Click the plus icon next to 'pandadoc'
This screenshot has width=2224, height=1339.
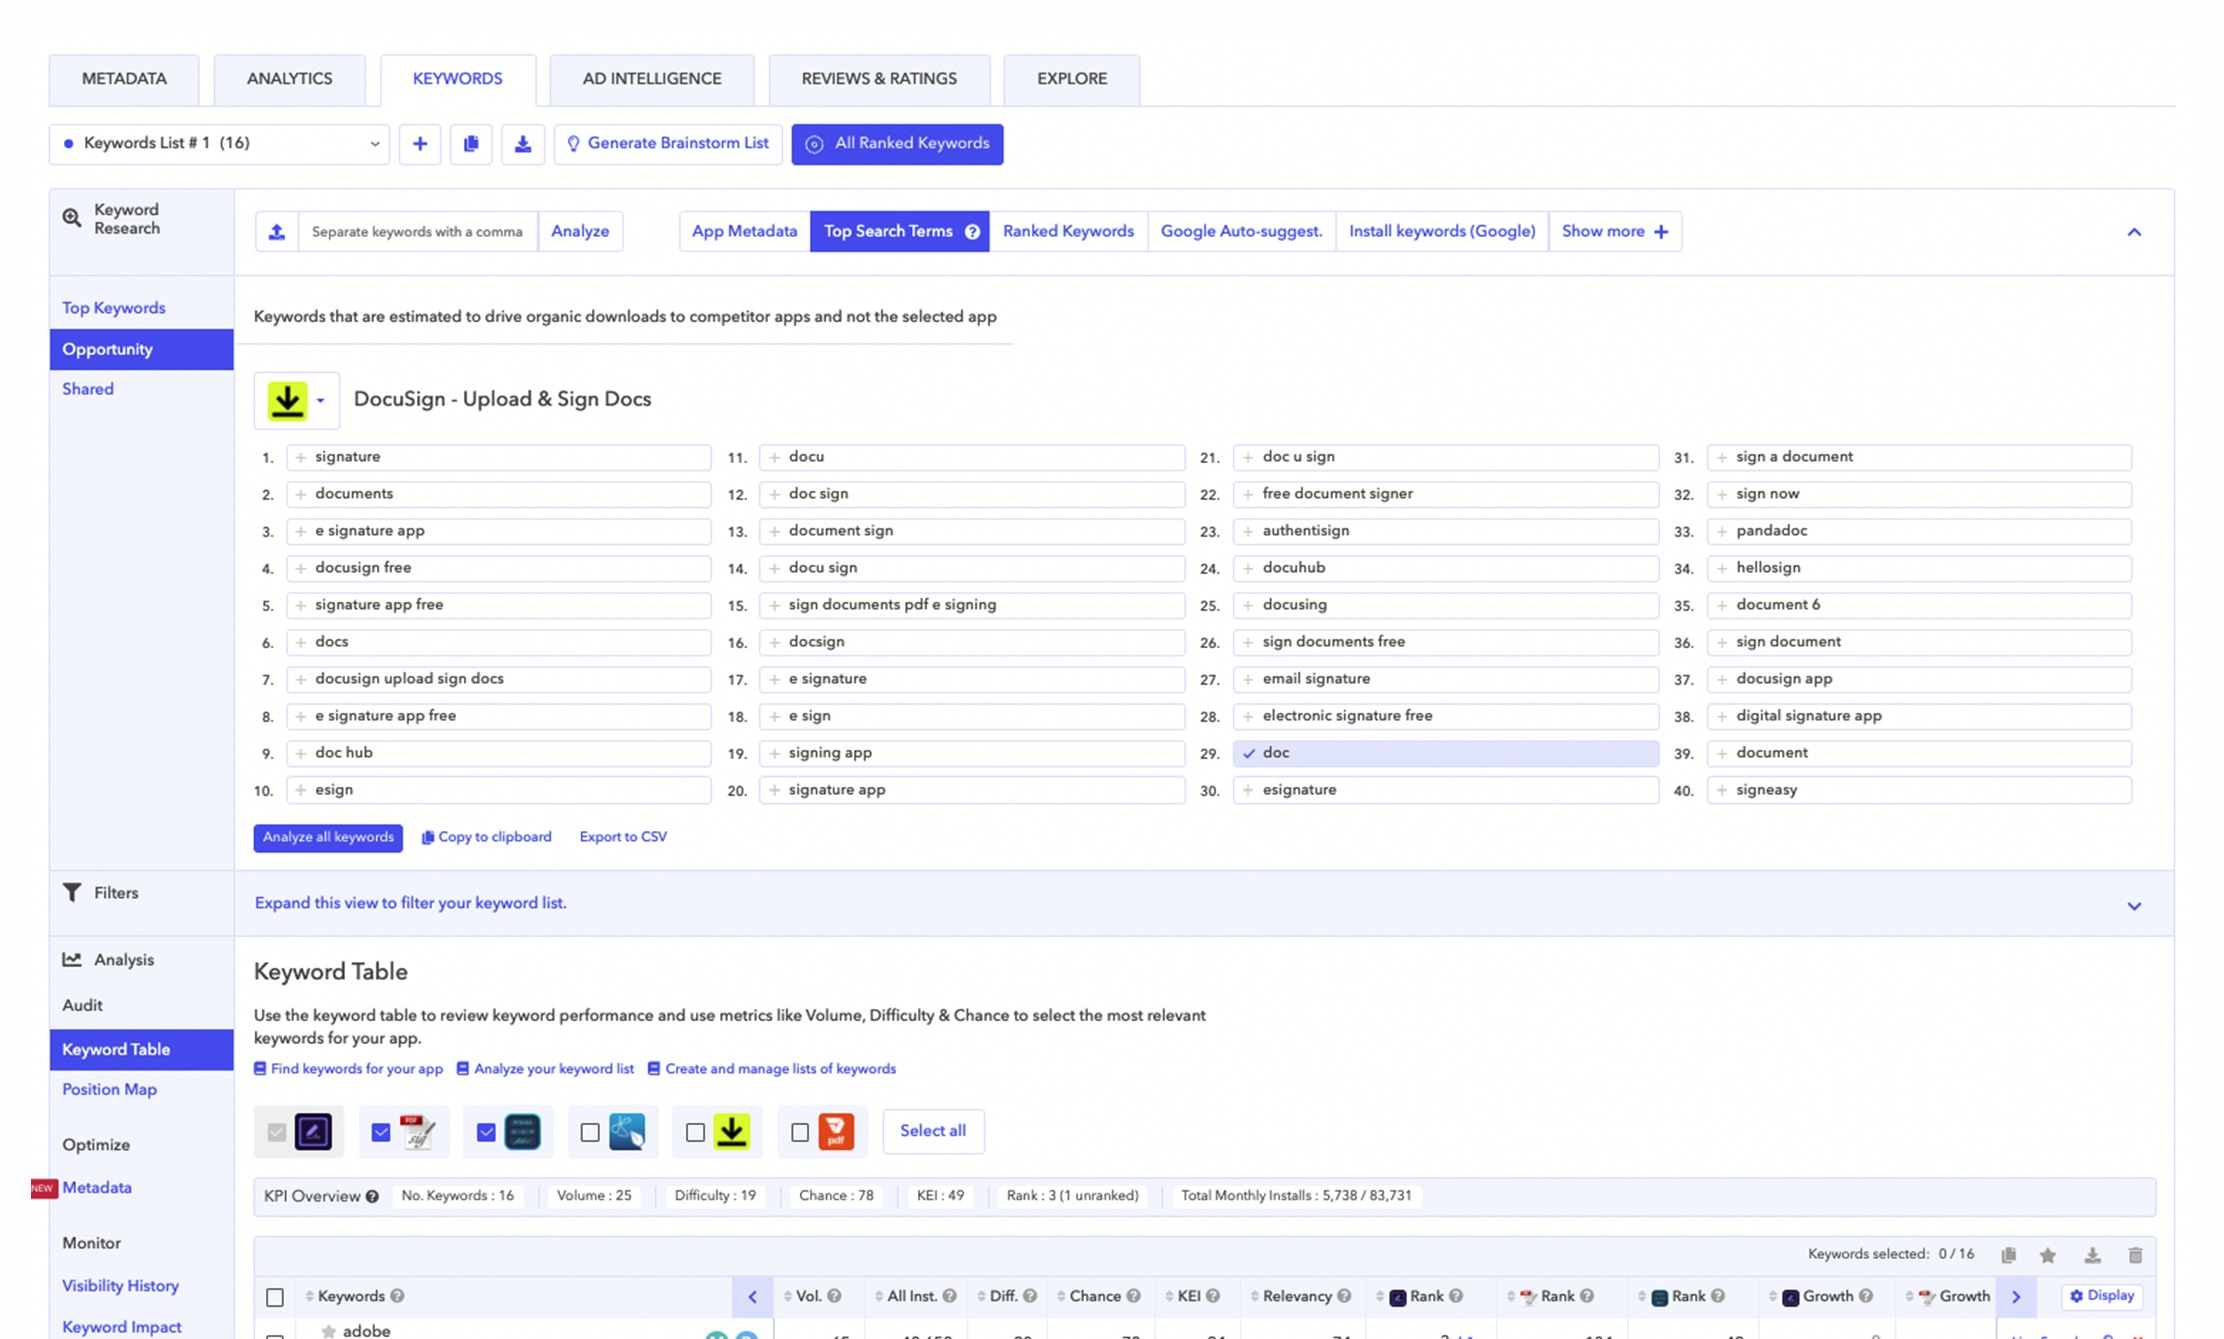(x=1722, y=531)
